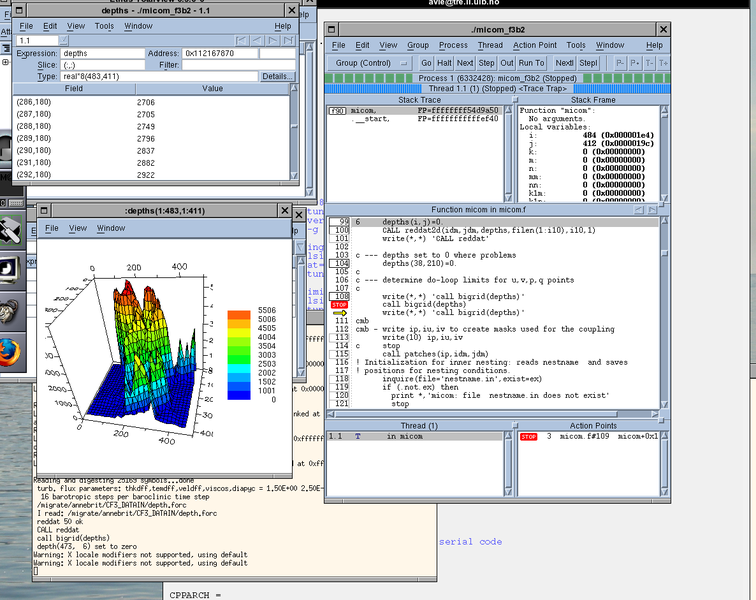Viewport: 756px width, 600px height.
Task: Click the last-element arrow in depths window
Action: click(286, 40)
